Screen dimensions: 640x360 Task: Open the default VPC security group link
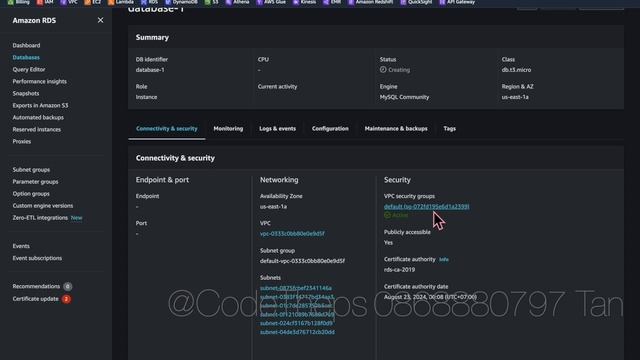click(427, 207)
